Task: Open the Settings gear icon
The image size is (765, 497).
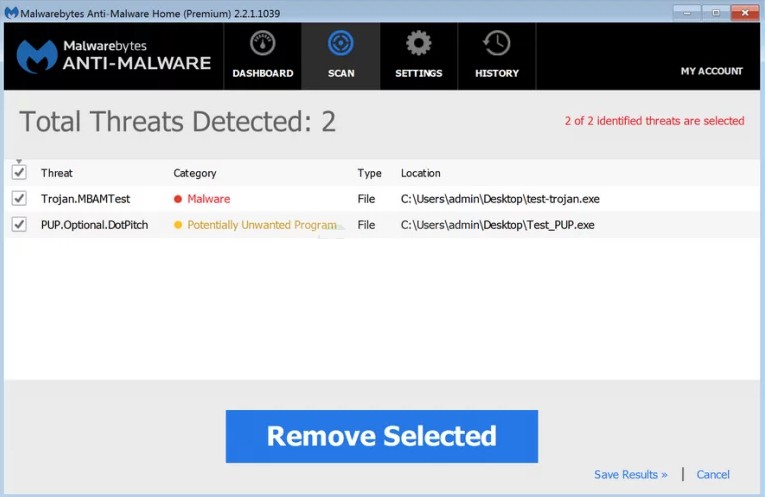Action: tap(419, 44)
